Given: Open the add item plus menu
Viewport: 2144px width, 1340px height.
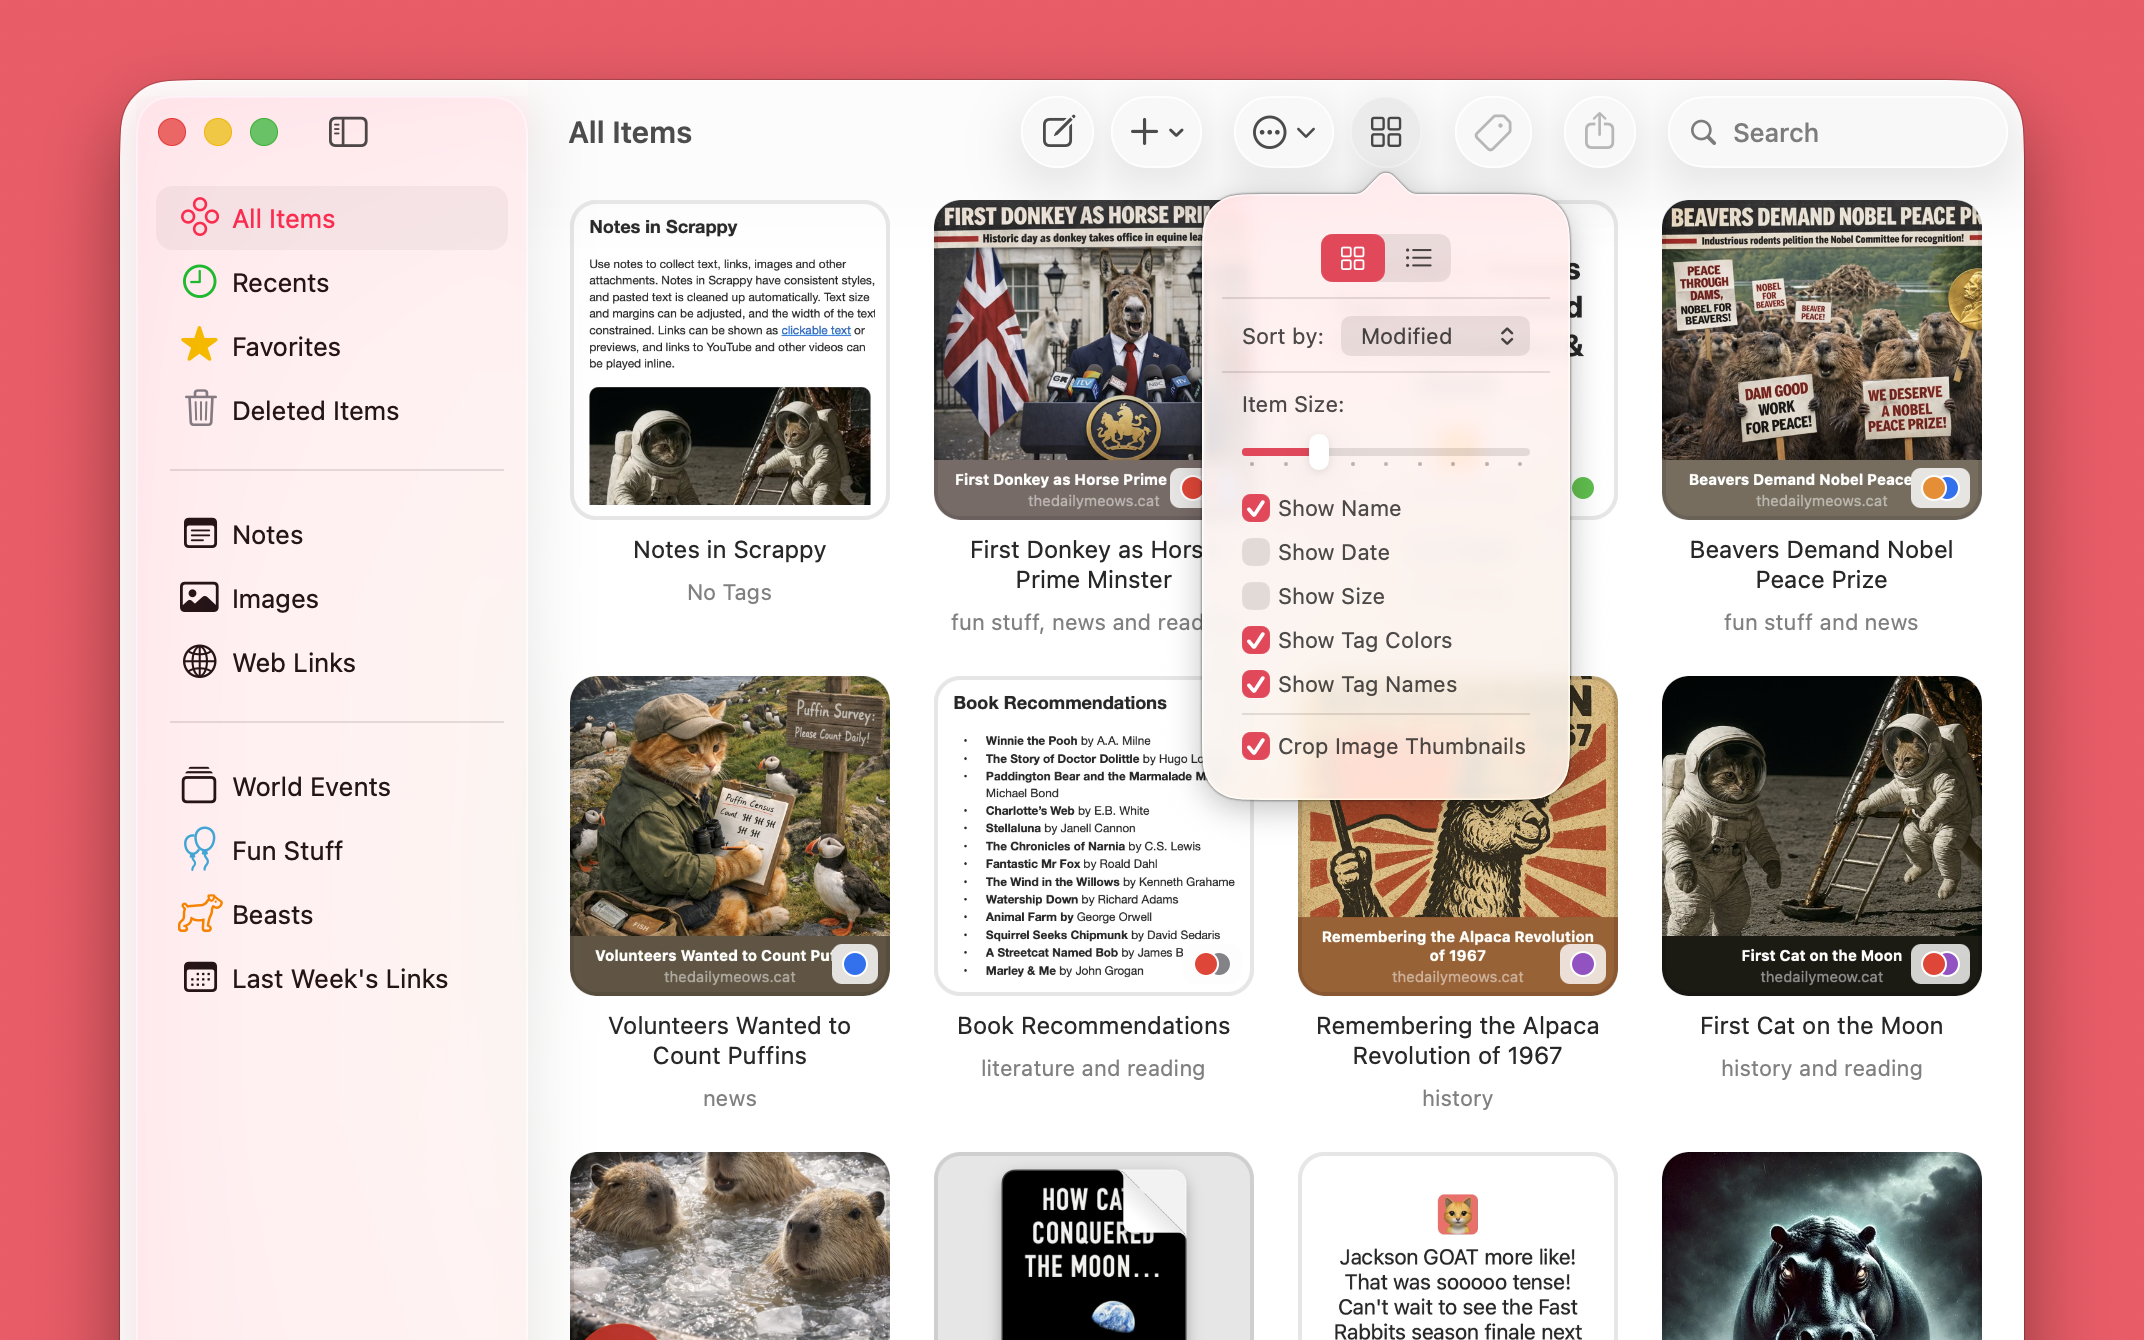Looking at the screenshot, I should (x=1157, y=132).
